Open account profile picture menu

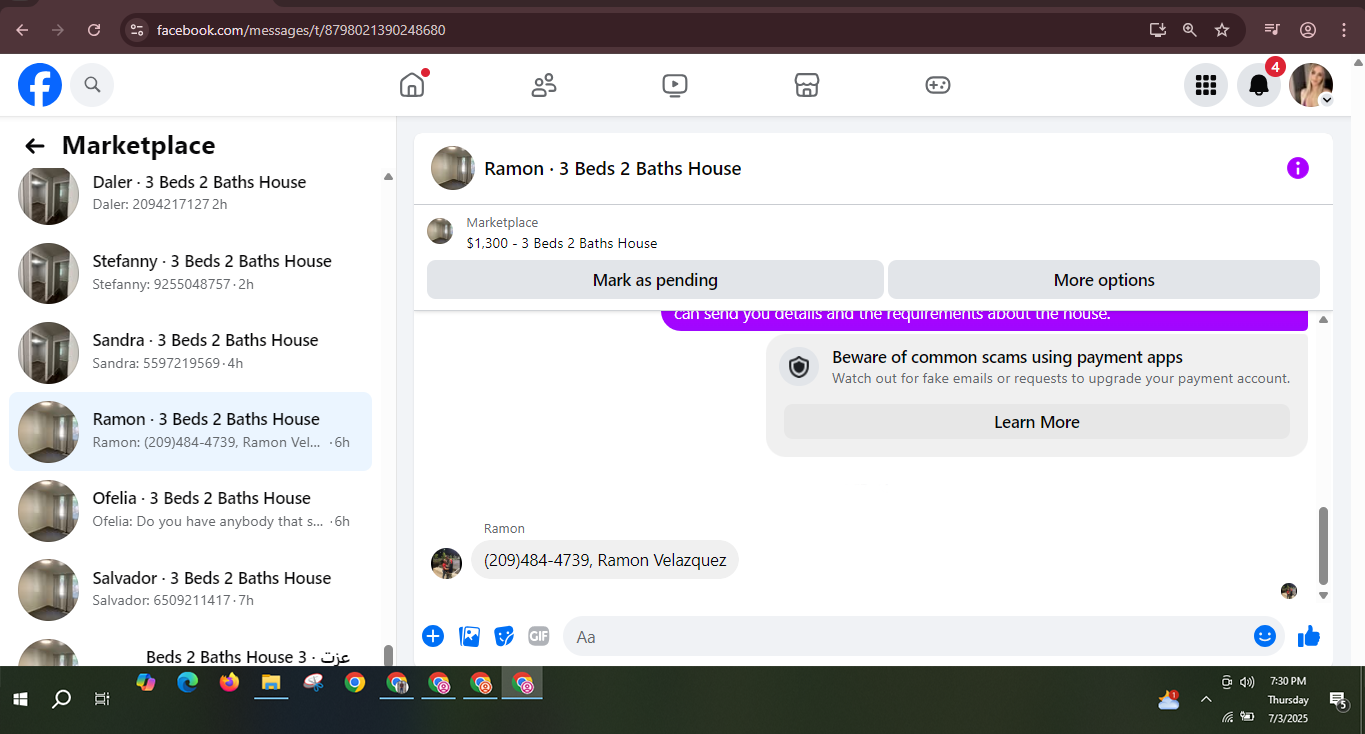pos(1311,85)
